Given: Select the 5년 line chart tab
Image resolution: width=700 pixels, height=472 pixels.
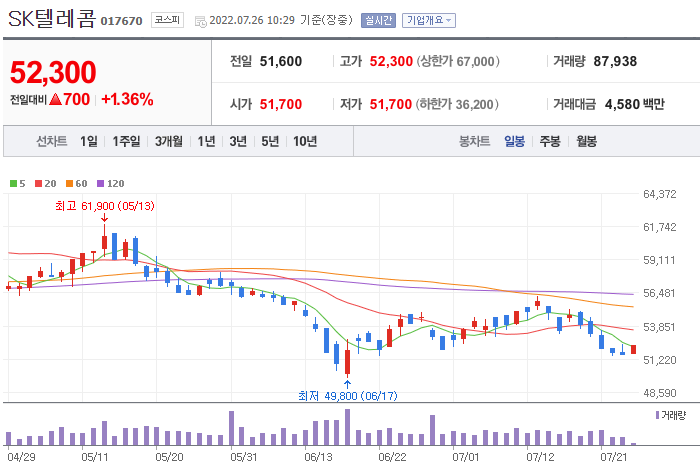Looking at the screenshot, I should click(x=270, y=142).
